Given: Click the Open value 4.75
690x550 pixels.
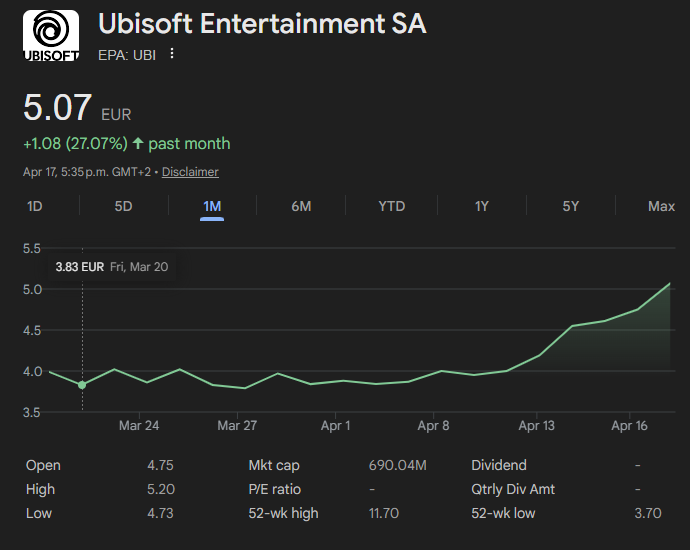Looking at the screenshot, I should click(x=160, y=465).
